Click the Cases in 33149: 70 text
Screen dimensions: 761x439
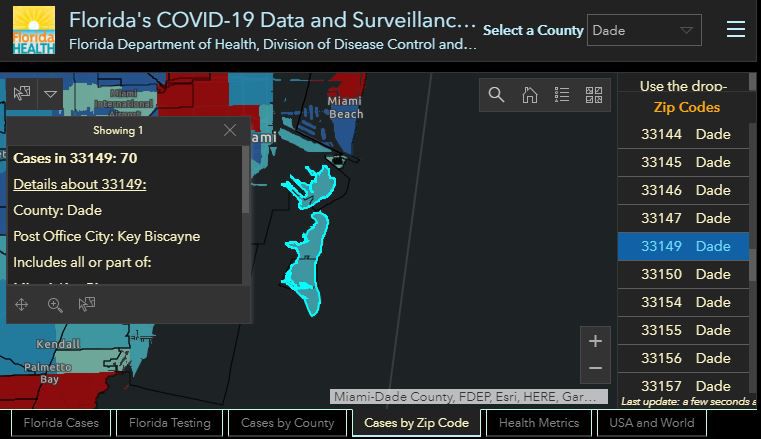[x=75, y=158]
